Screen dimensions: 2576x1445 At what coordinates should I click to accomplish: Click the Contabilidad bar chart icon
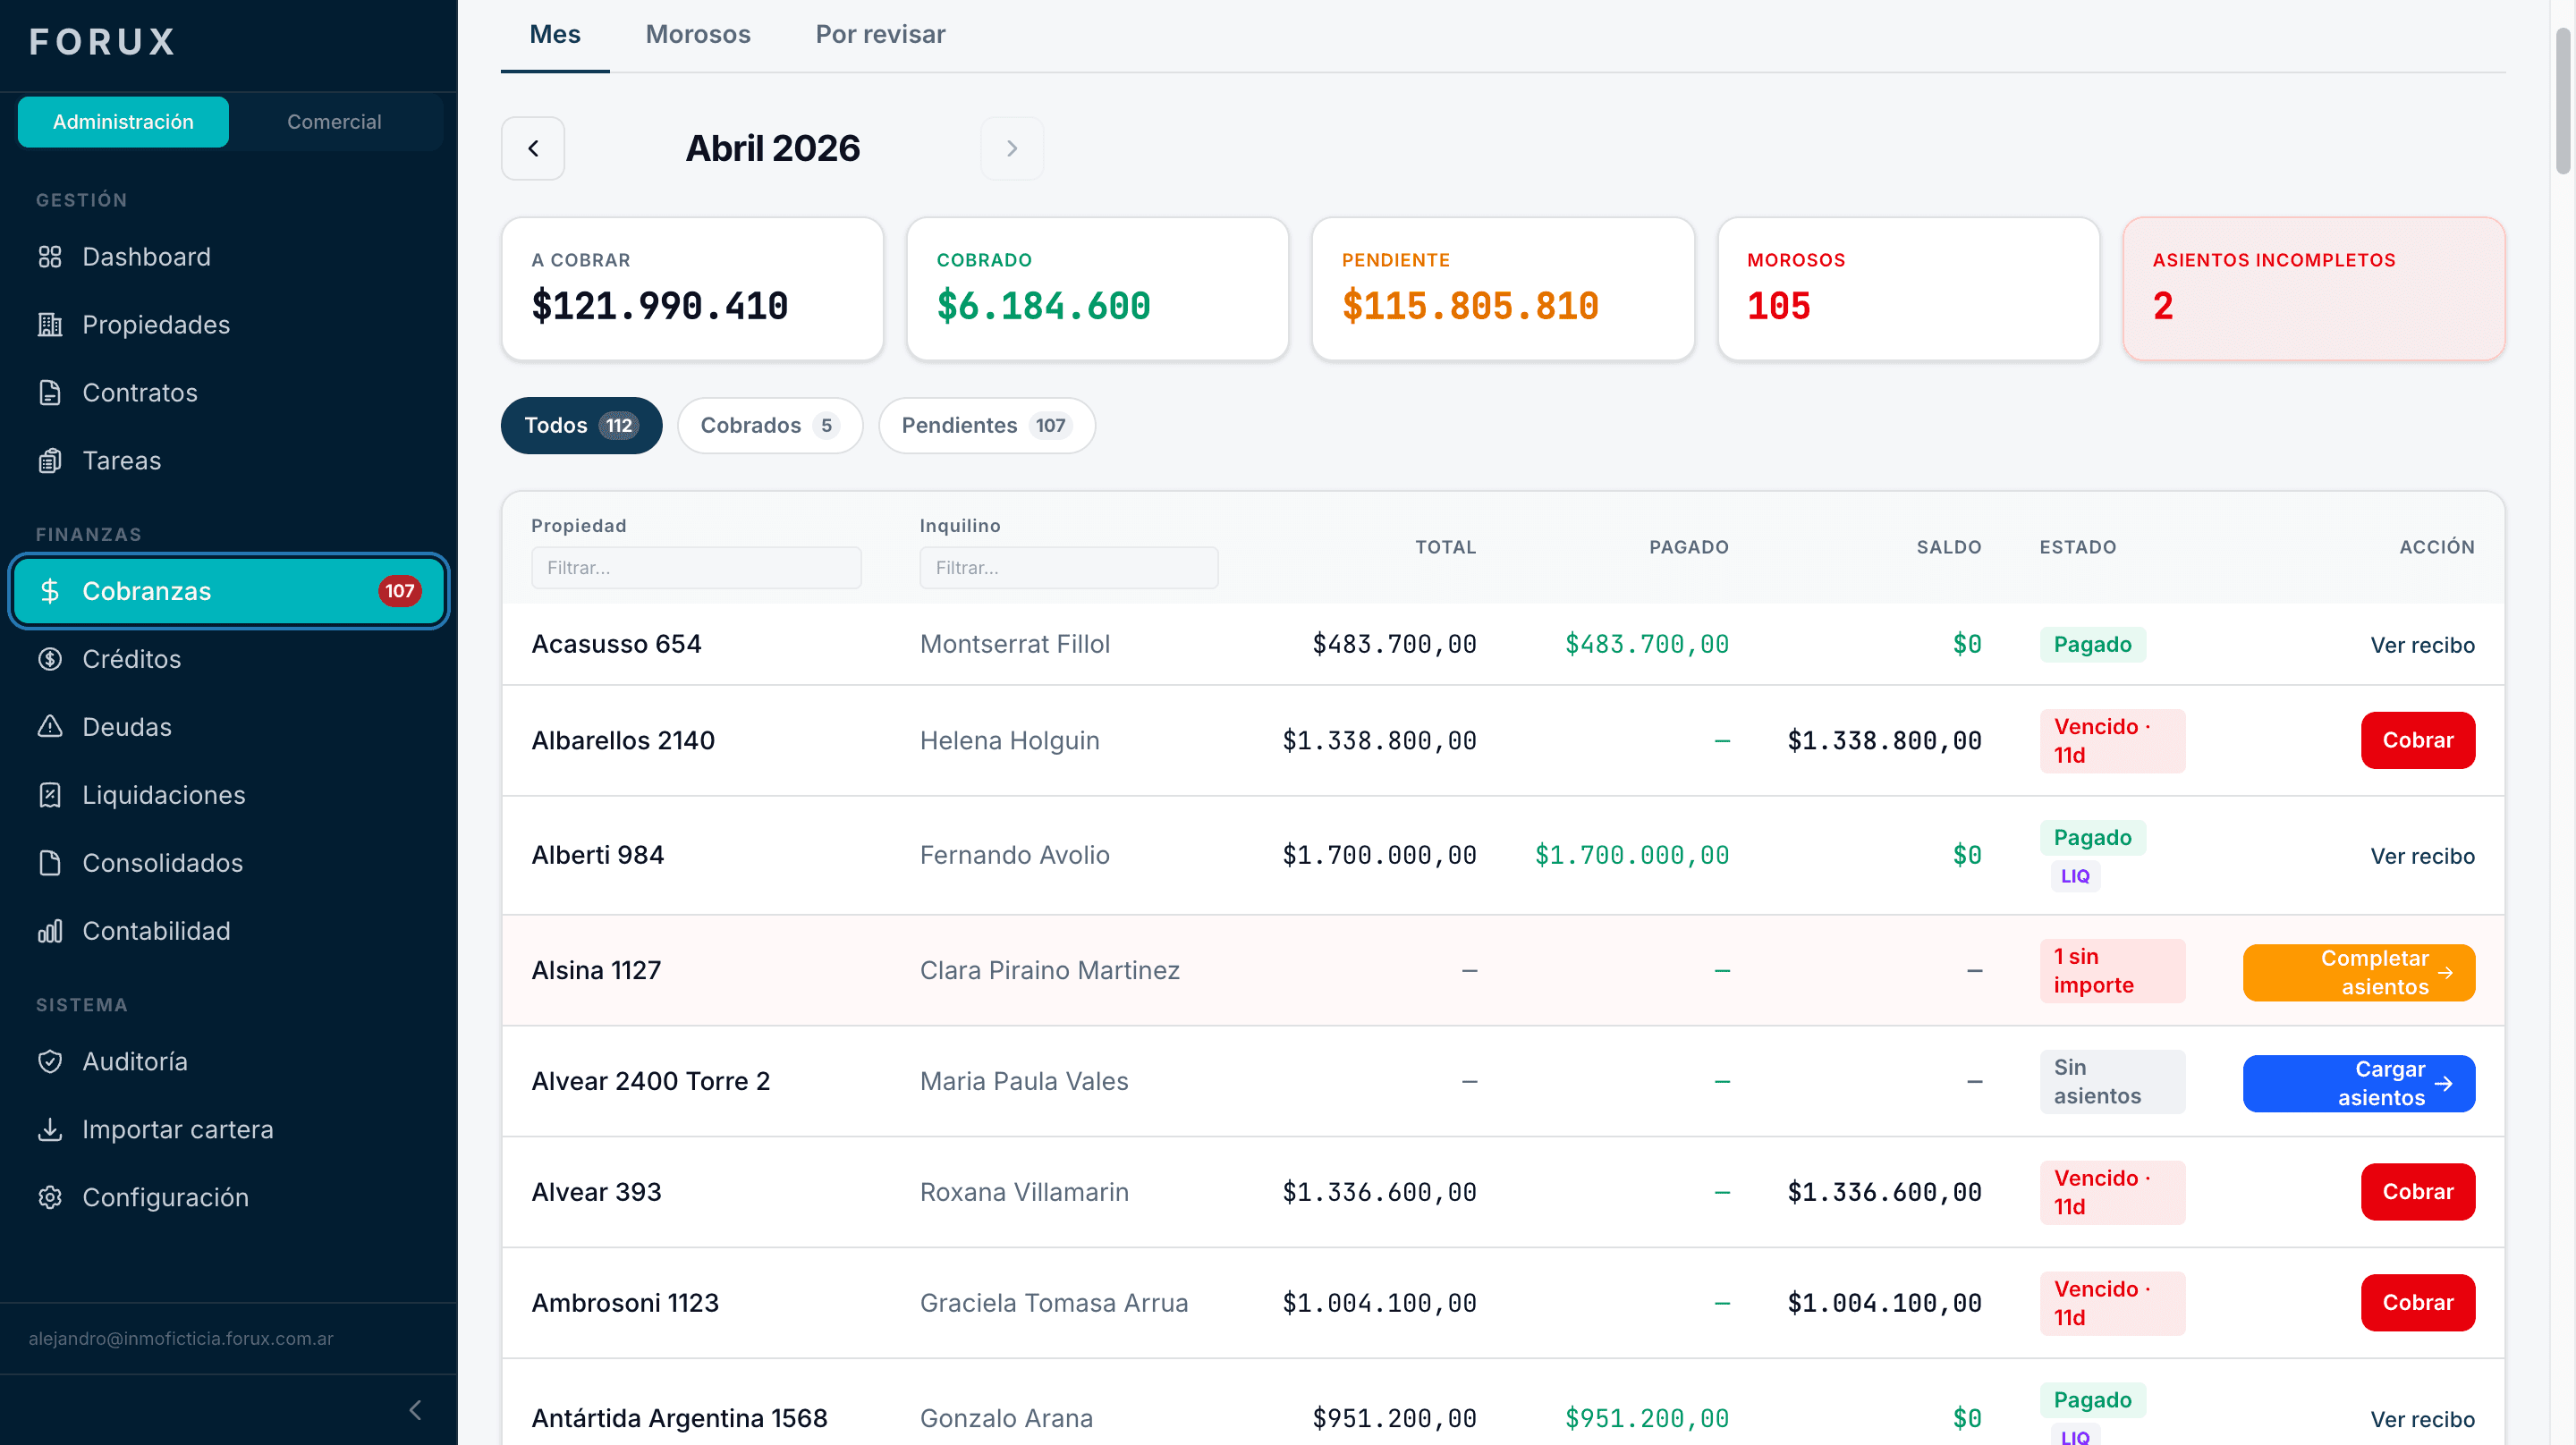point(50,931)
